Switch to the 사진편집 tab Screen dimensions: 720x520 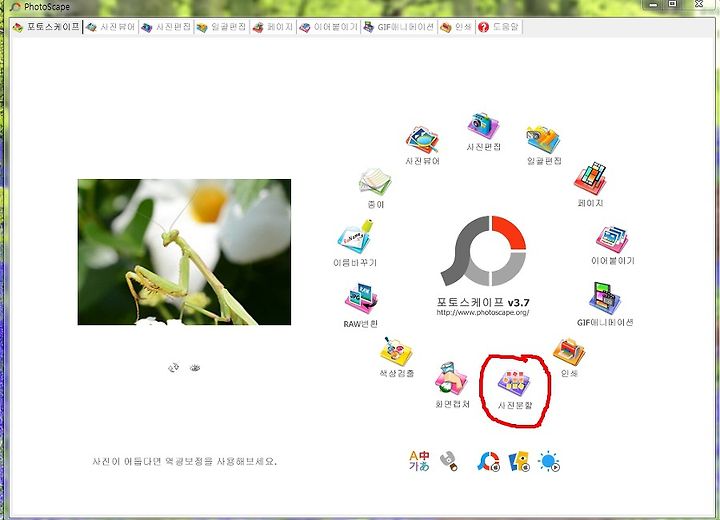tap(166, 27)
